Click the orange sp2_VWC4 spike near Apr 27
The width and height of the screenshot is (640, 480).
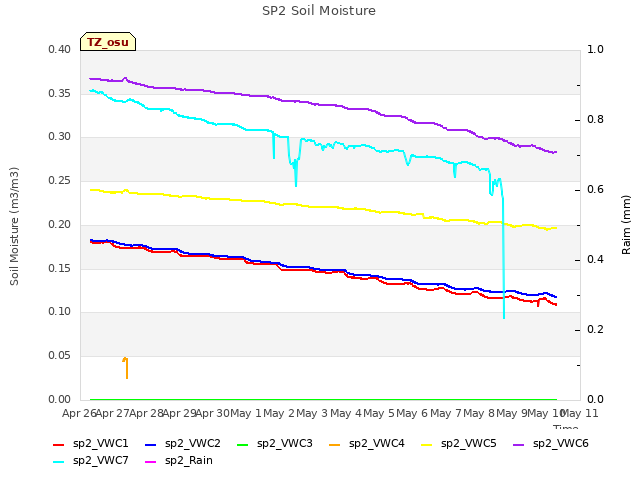click(x=127, y=368)
